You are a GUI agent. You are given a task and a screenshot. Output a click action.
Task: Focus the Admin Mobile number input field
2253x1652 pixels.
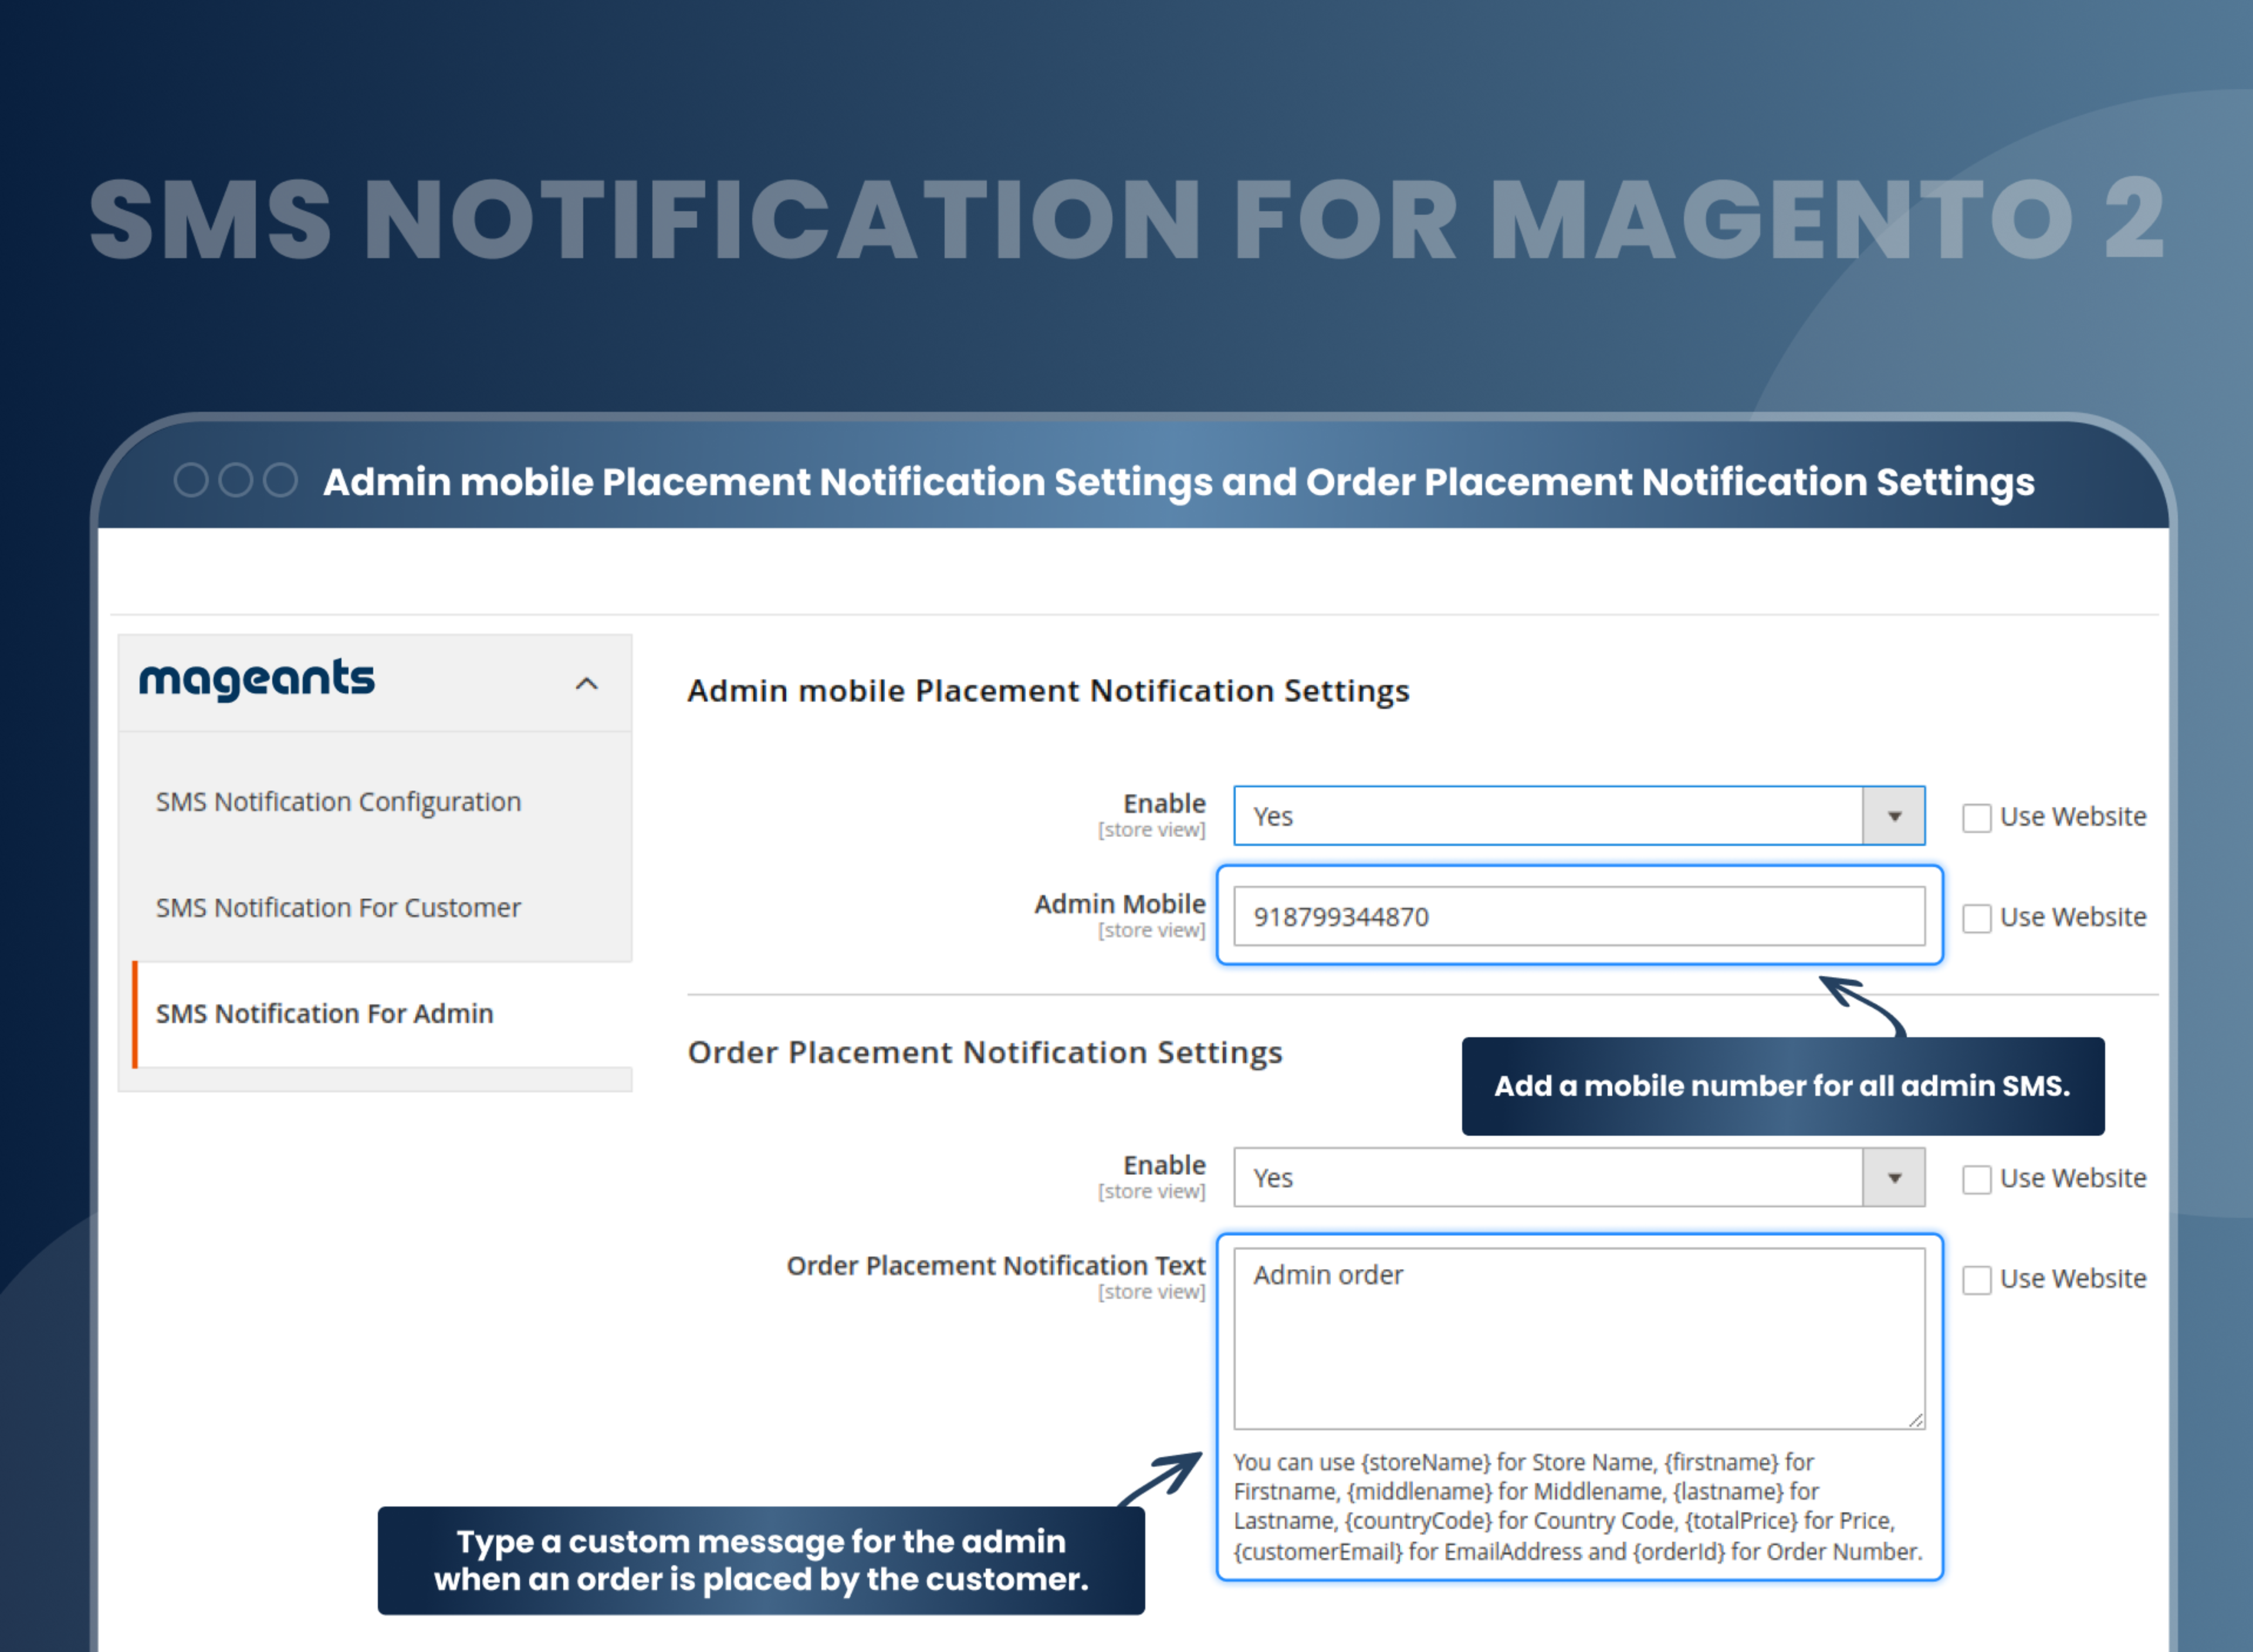(x=1579, y=916)
